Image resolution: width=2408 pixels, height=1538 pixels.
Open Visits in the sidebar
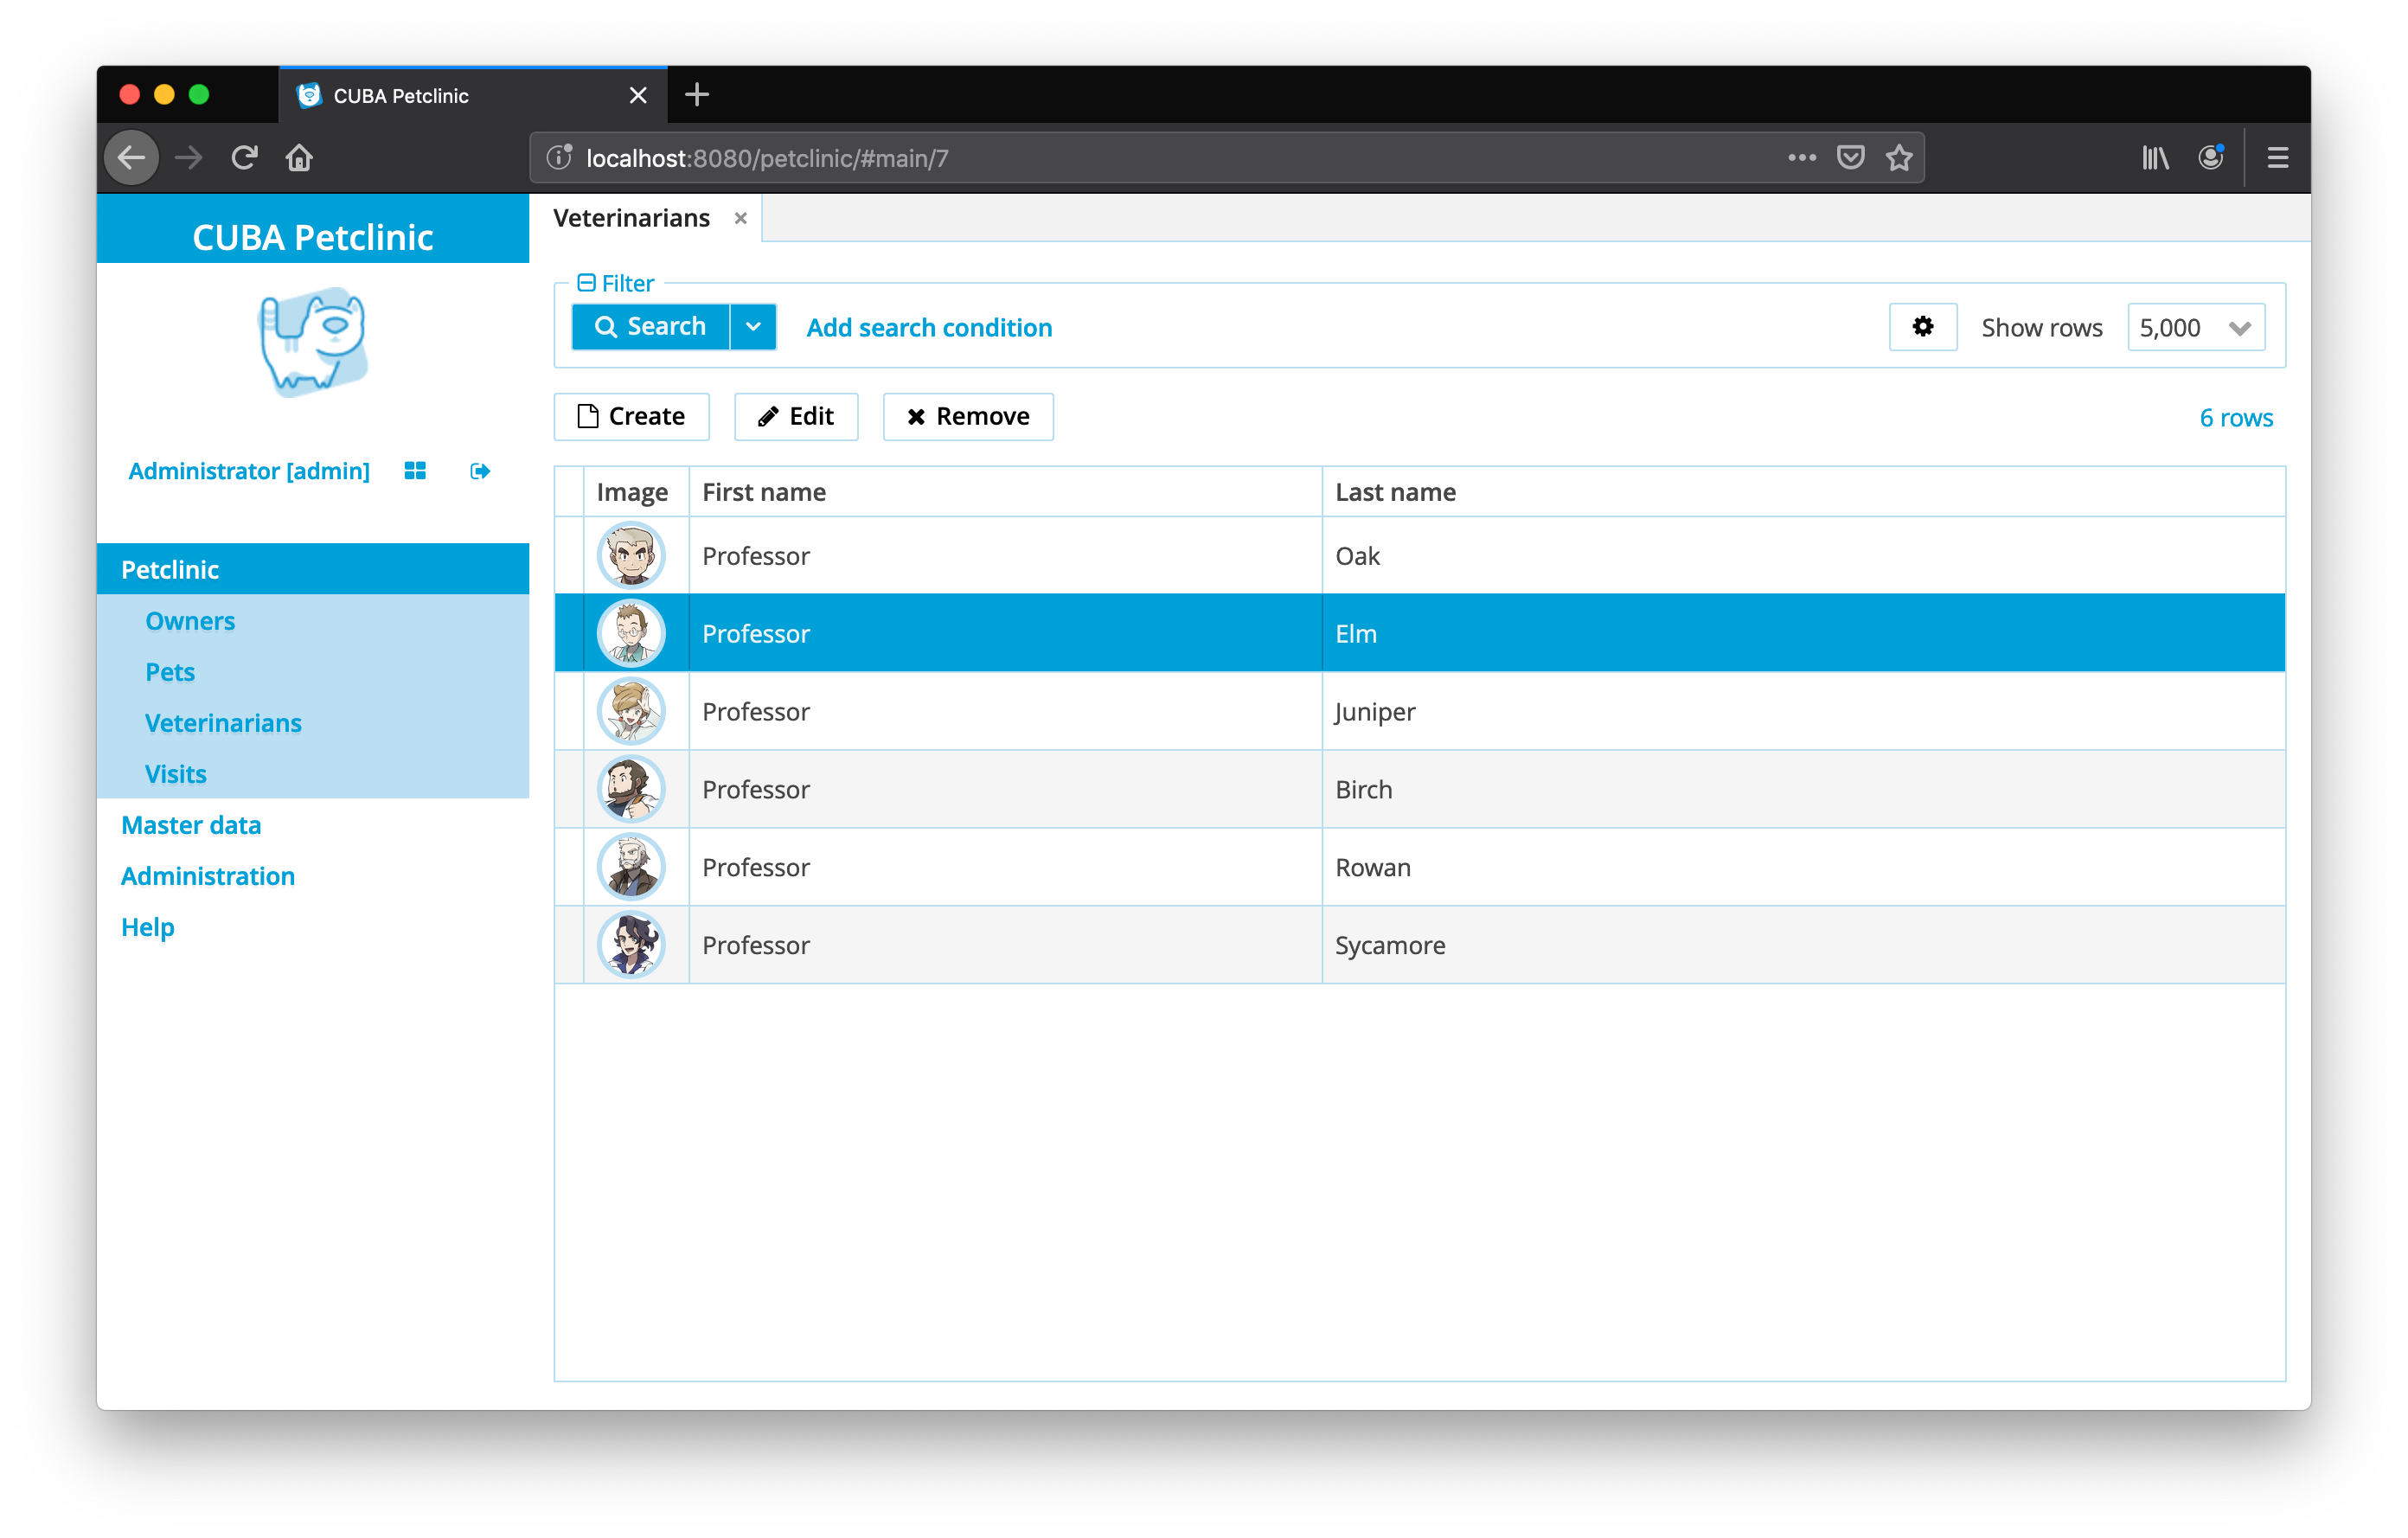pyautogui.click(x=176, y=774)
